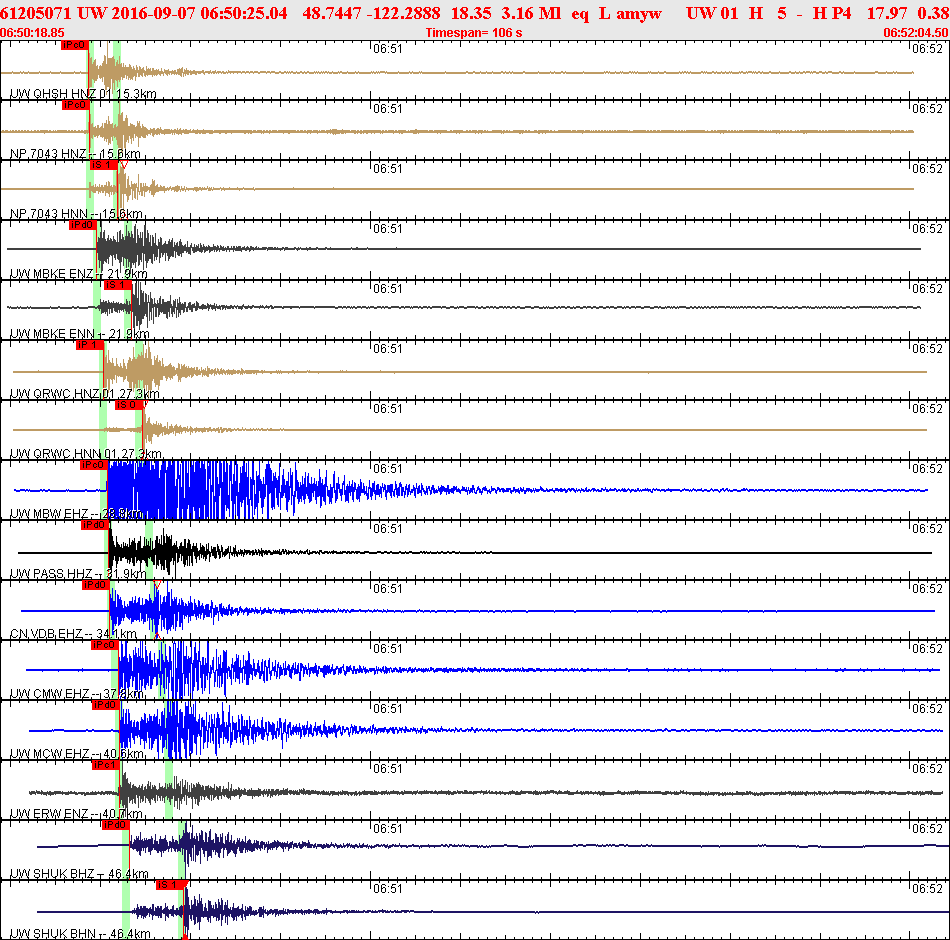Select the UW PASS HHZ channel label
Viewport: 950px width, 940px height.
pos(78,574)
